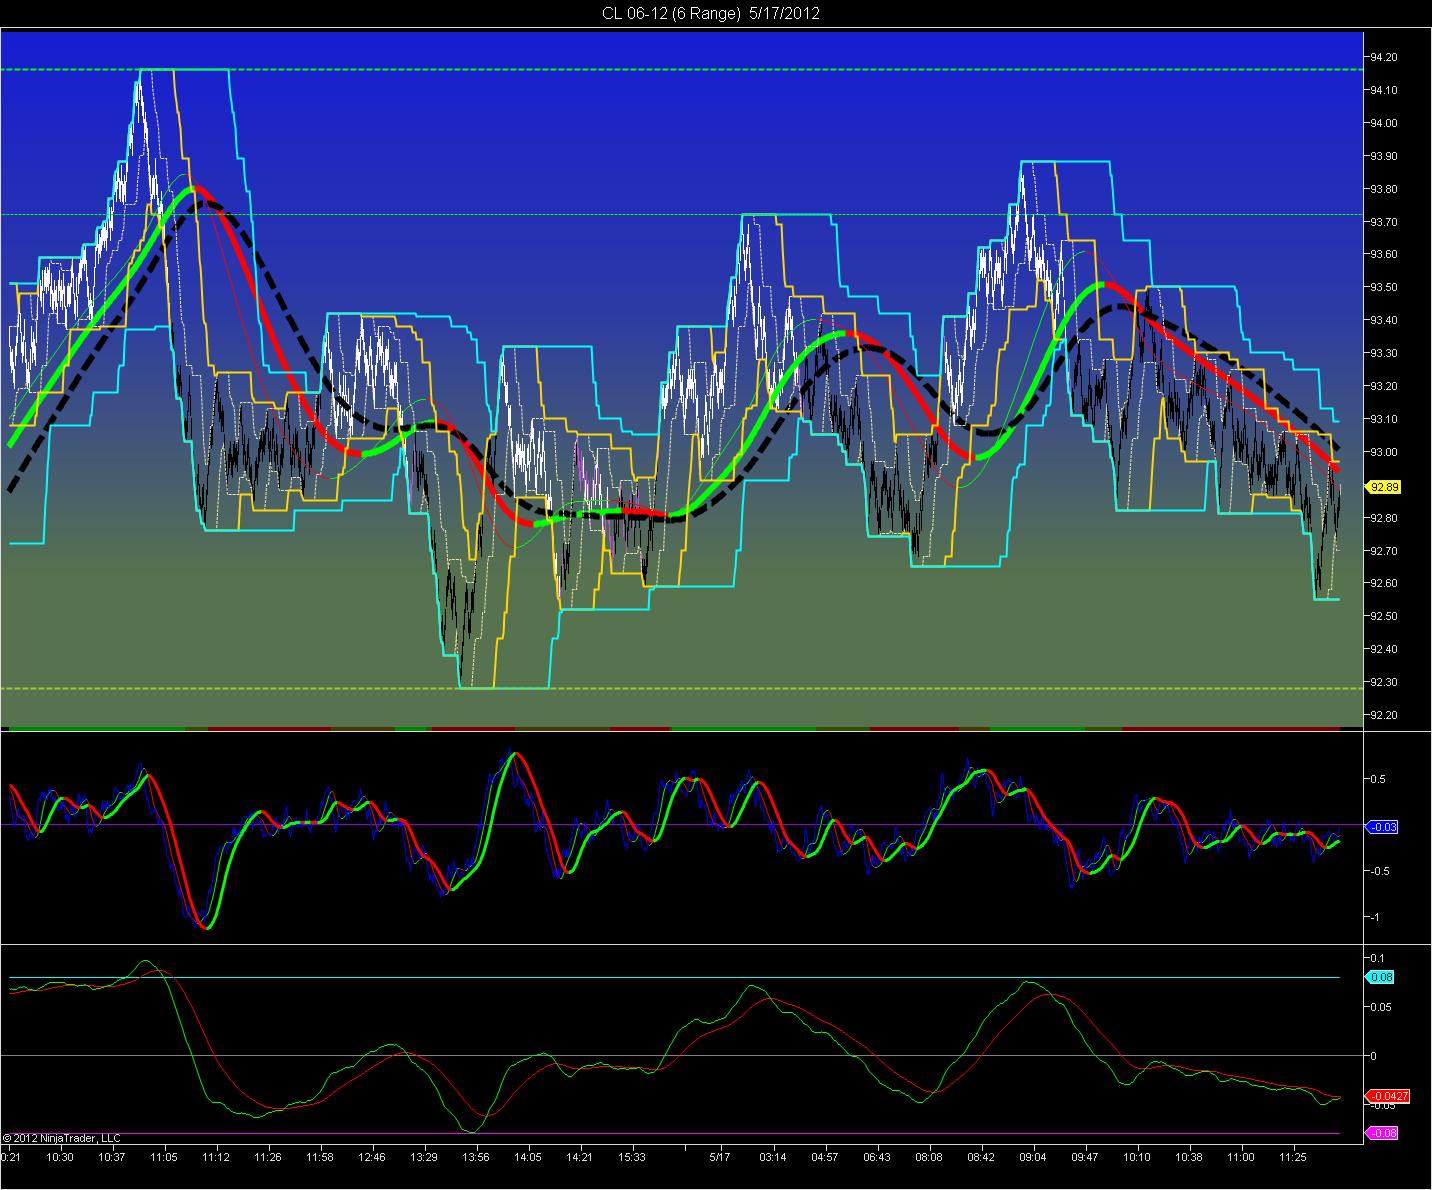Screen dimensions: 1432x1190
Task: Choose the 13:29 time axis label
Action: [x=424, y=1157]
